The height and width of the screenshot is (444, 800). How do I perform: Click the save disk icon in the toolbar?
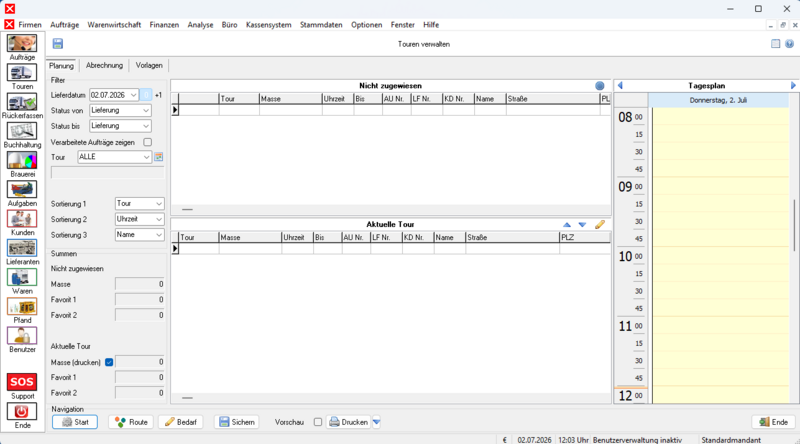(58, 44)
